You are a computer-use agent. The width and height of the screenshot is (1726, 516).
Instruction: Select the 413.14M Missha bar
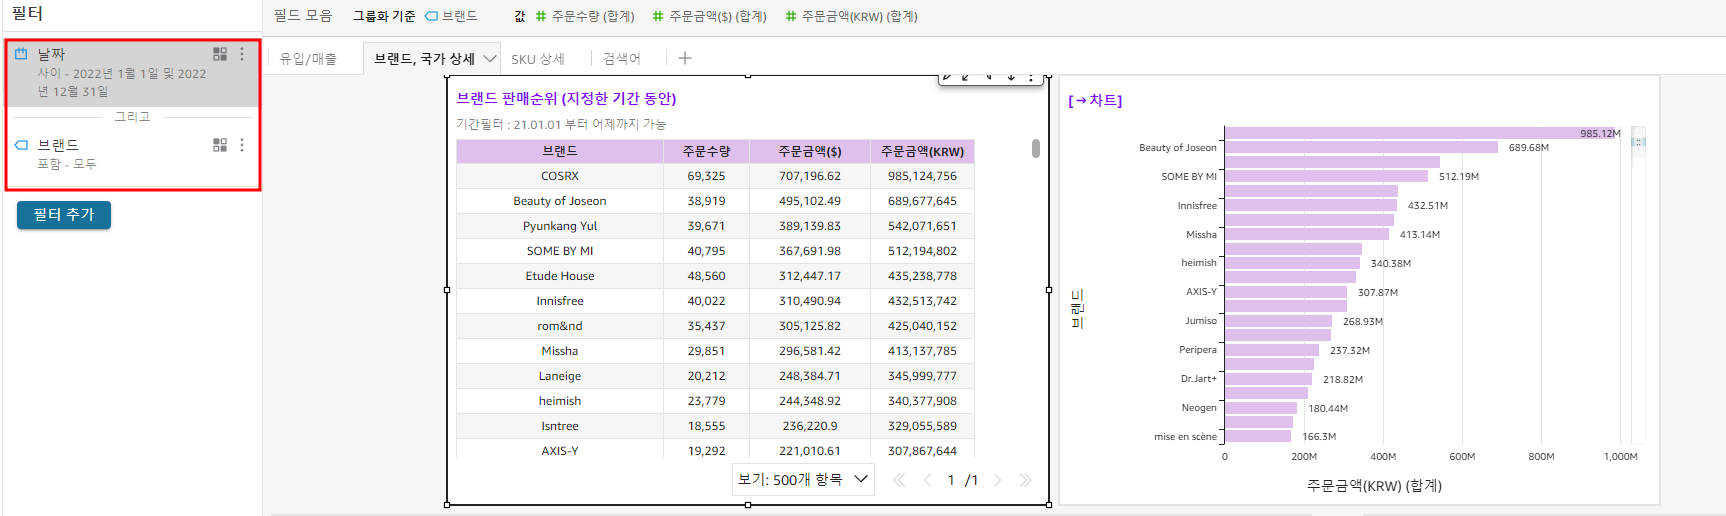point(1307,234)
